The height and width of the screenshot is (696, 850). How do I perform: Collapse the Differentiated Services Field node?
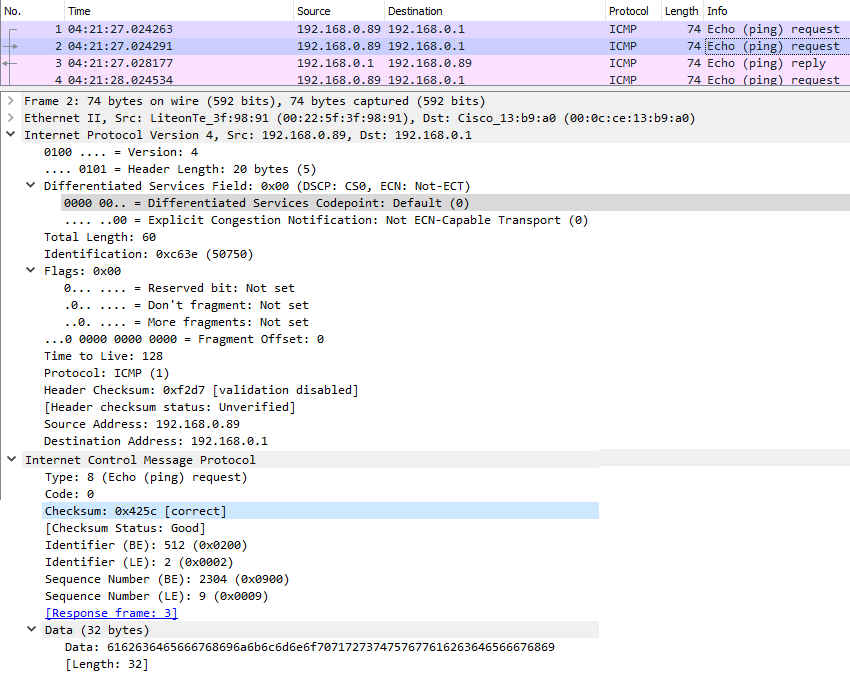[x=31, y=186]
